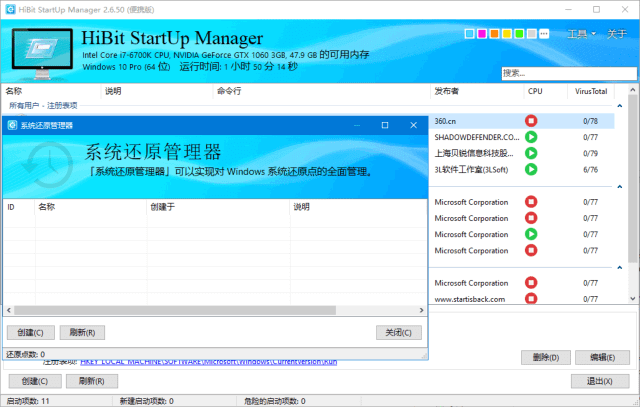This screenshot has height=407, width=640.
Task: Collapse the third startup group chevron
Action: [620, 267]
